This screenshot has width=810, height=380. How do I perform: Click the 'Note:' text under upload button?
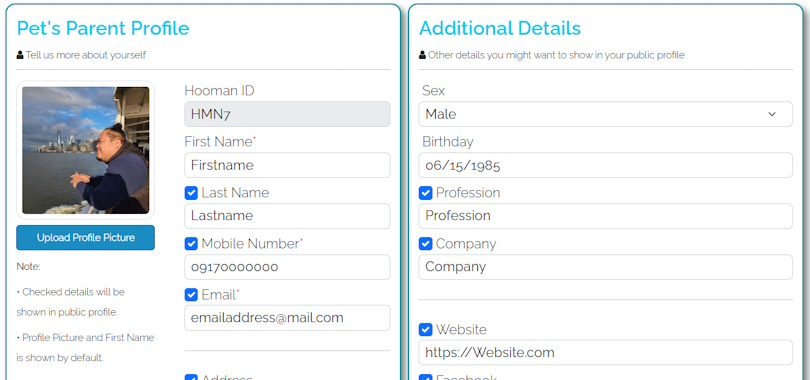click(28, 267)
